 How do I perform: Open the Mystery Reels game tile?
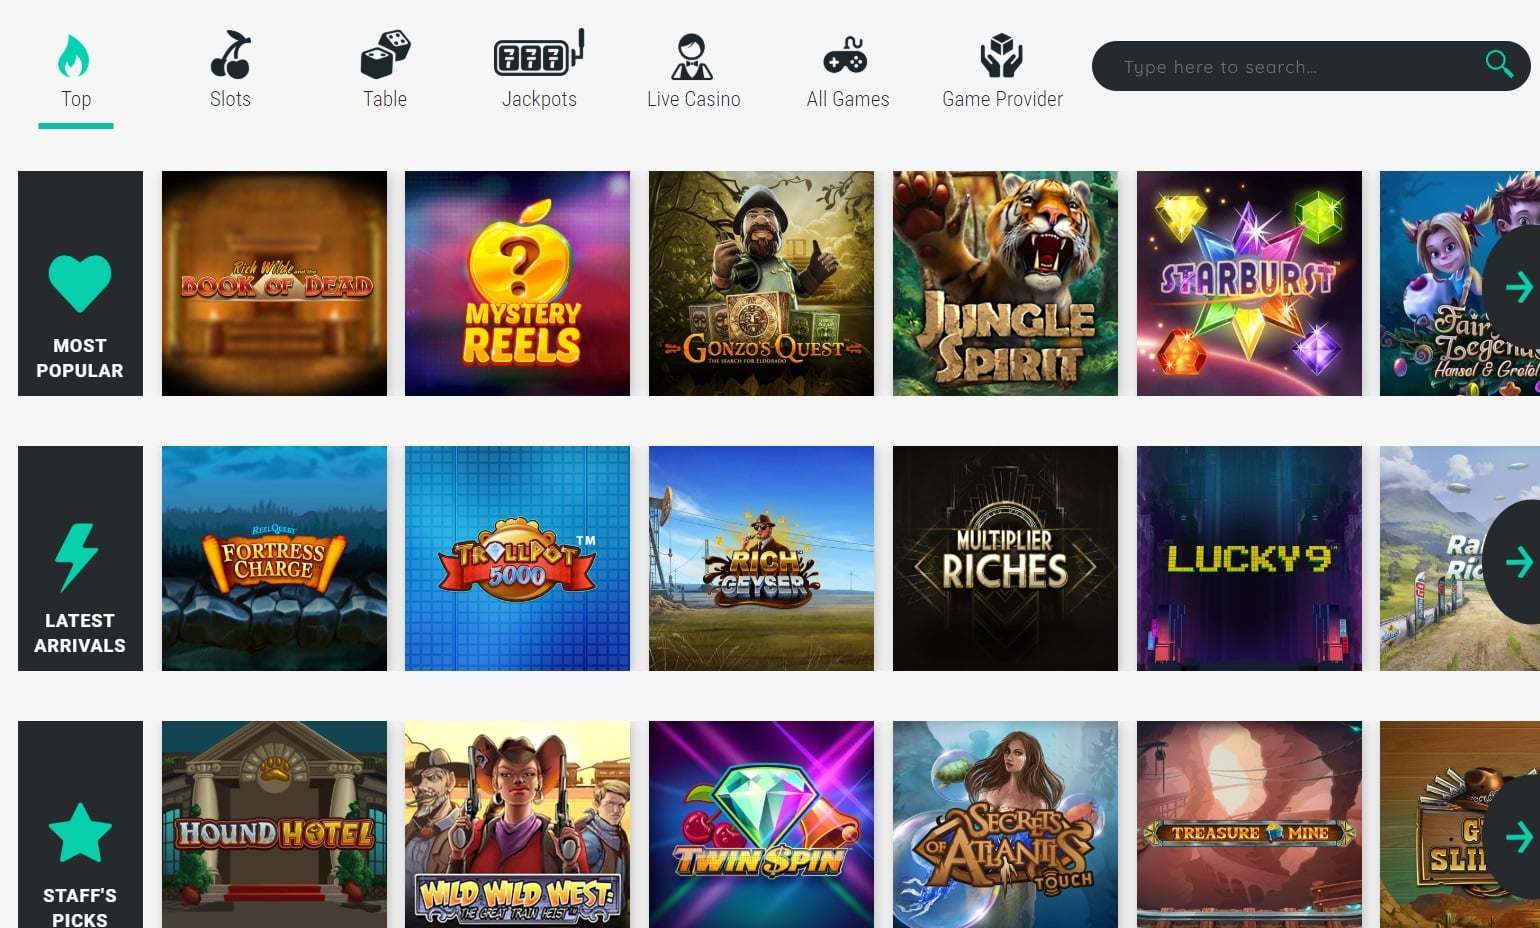pos(517,283)
